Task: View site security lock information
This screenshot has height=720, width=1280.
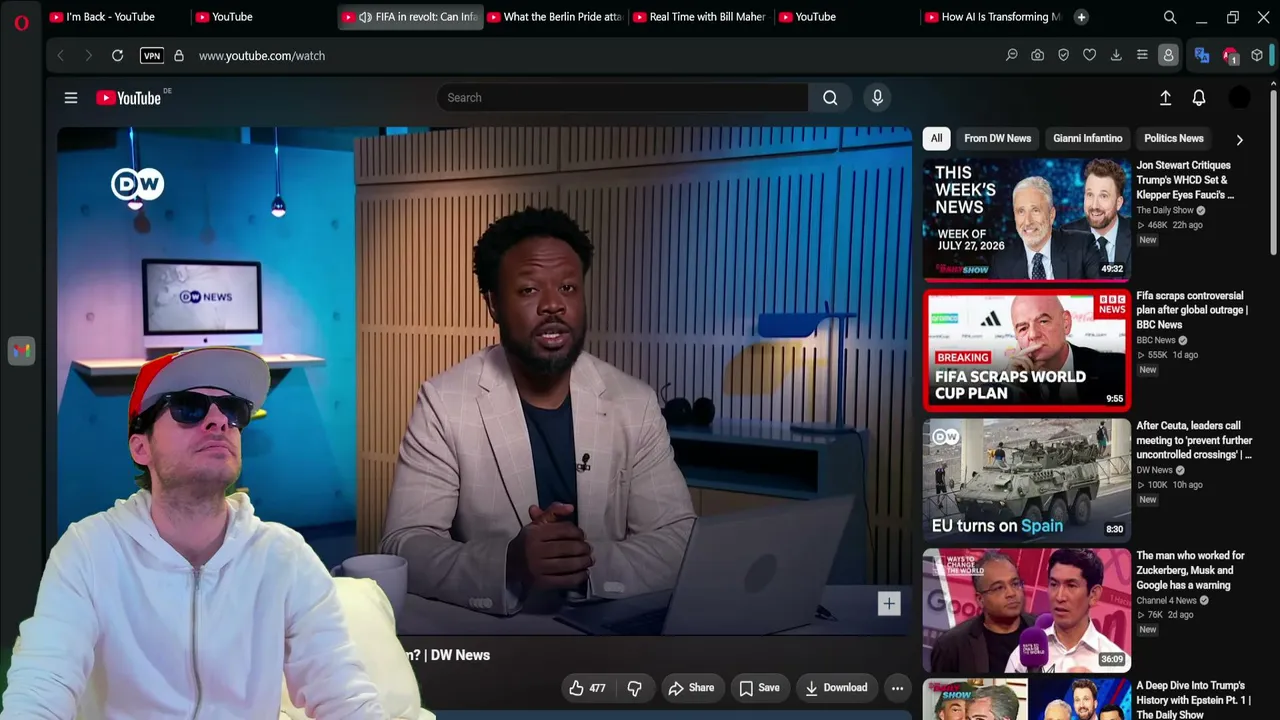Action: point(179,56)
